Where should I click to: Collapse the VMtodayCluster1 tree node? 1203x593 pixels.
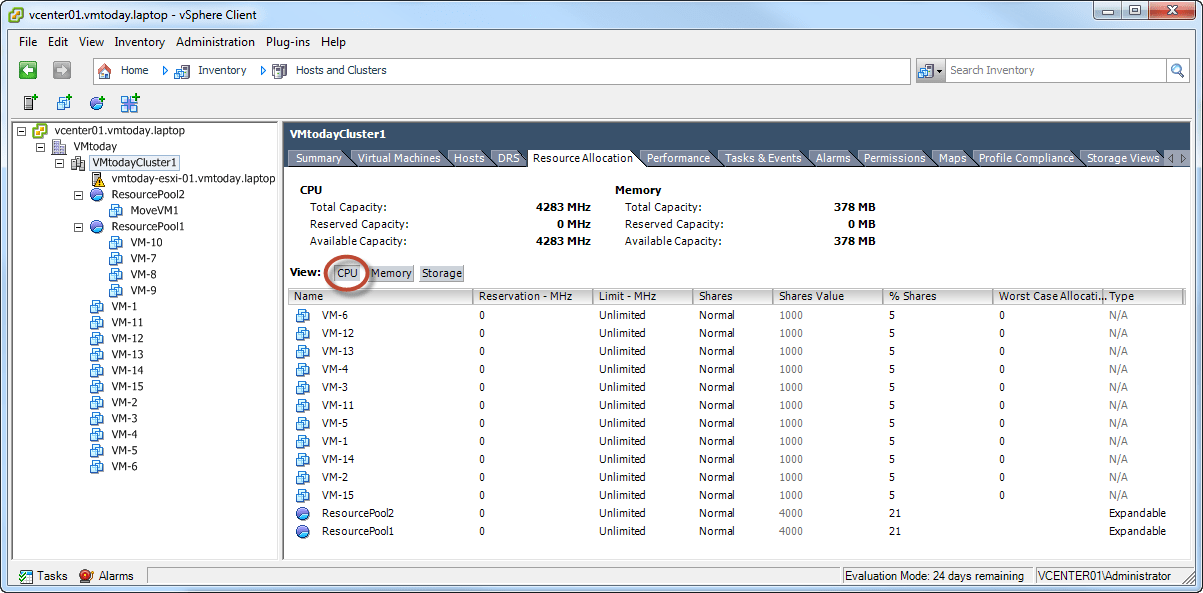tap(59, 163)
